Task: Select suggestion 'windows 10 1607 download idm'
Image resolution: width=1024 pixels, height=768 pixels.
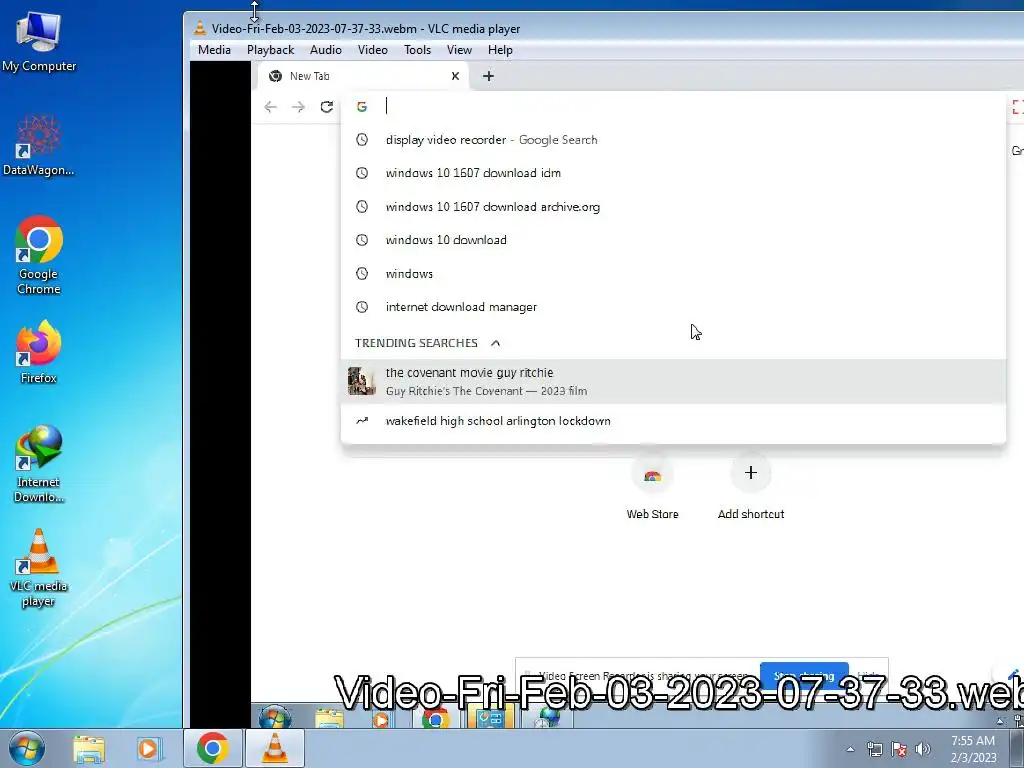Action: (x=673, y=173)
